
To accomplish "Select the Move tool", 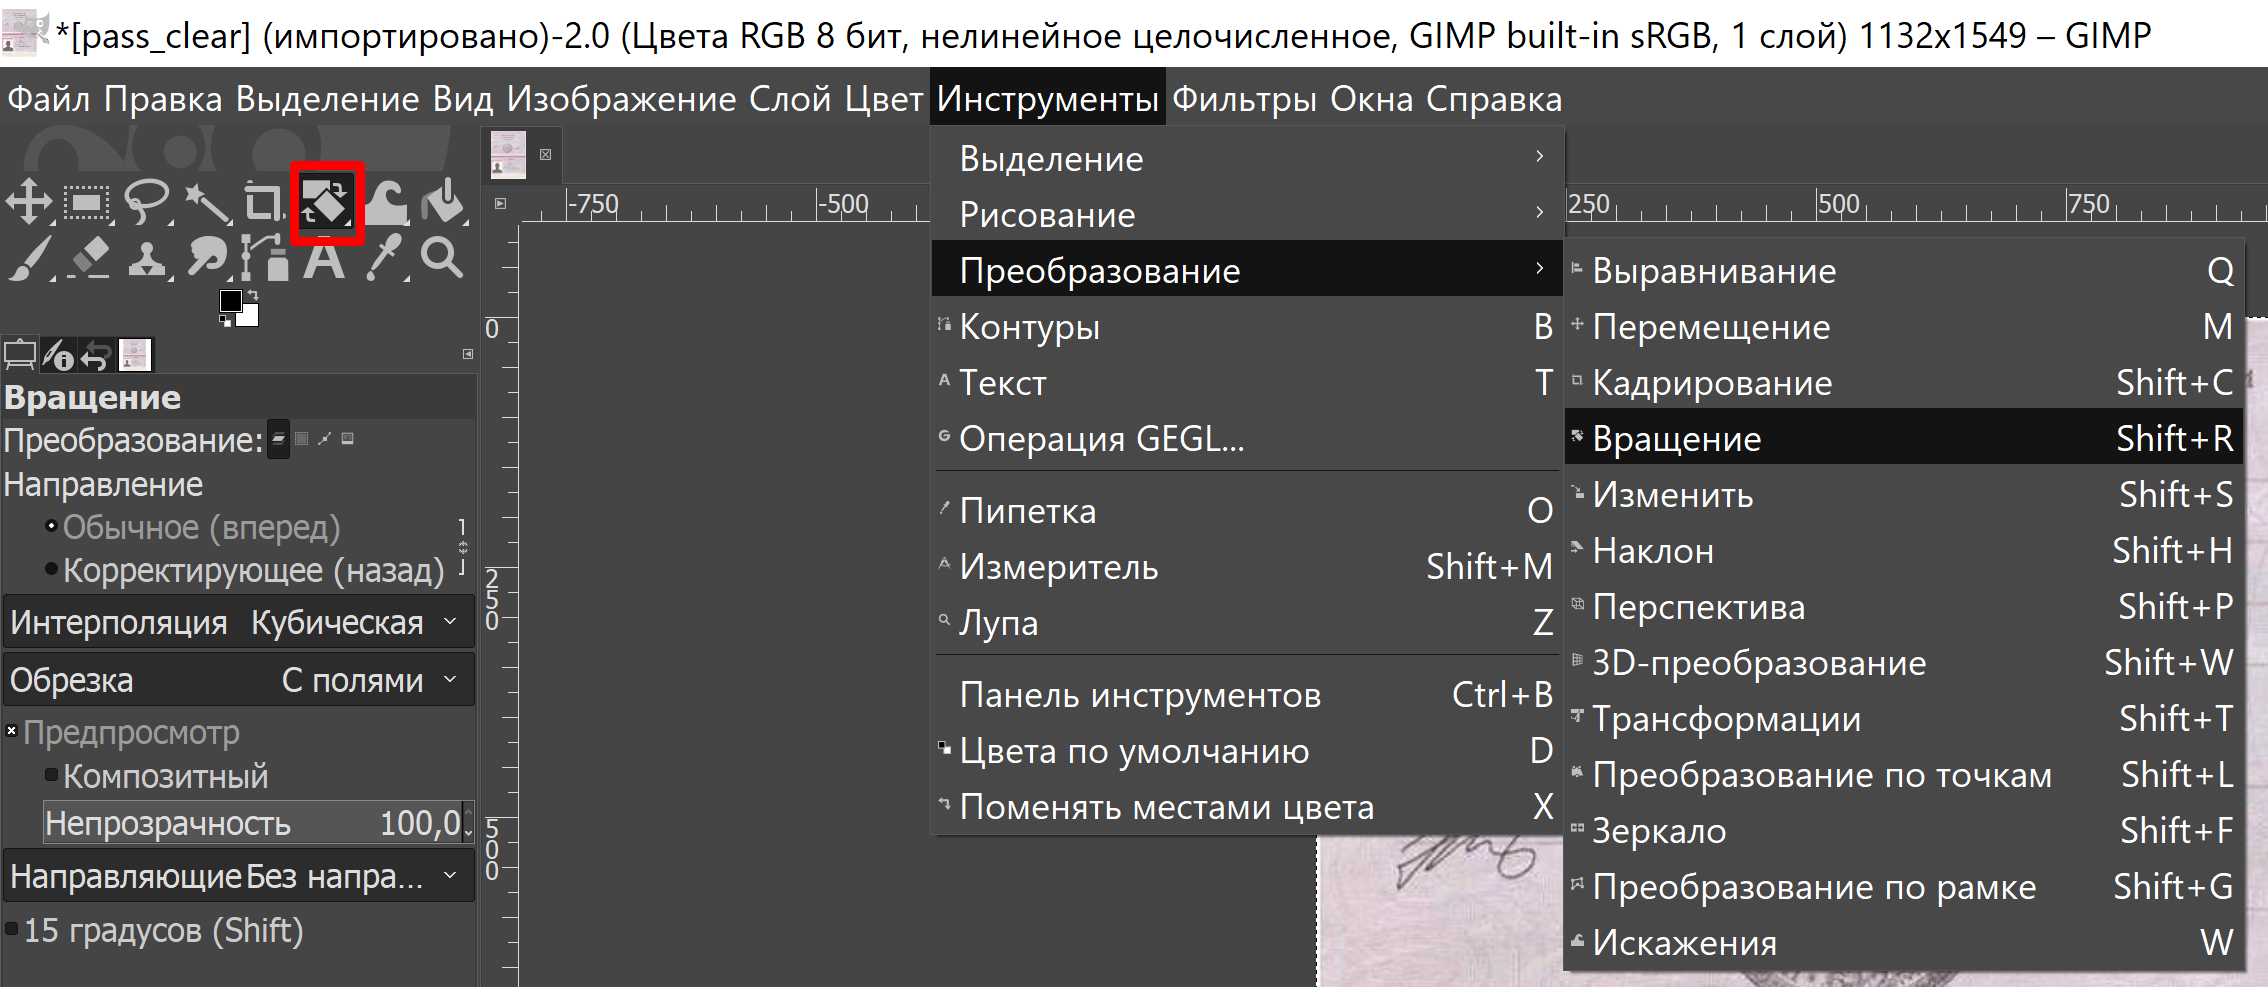I will (x=30, y=200).
